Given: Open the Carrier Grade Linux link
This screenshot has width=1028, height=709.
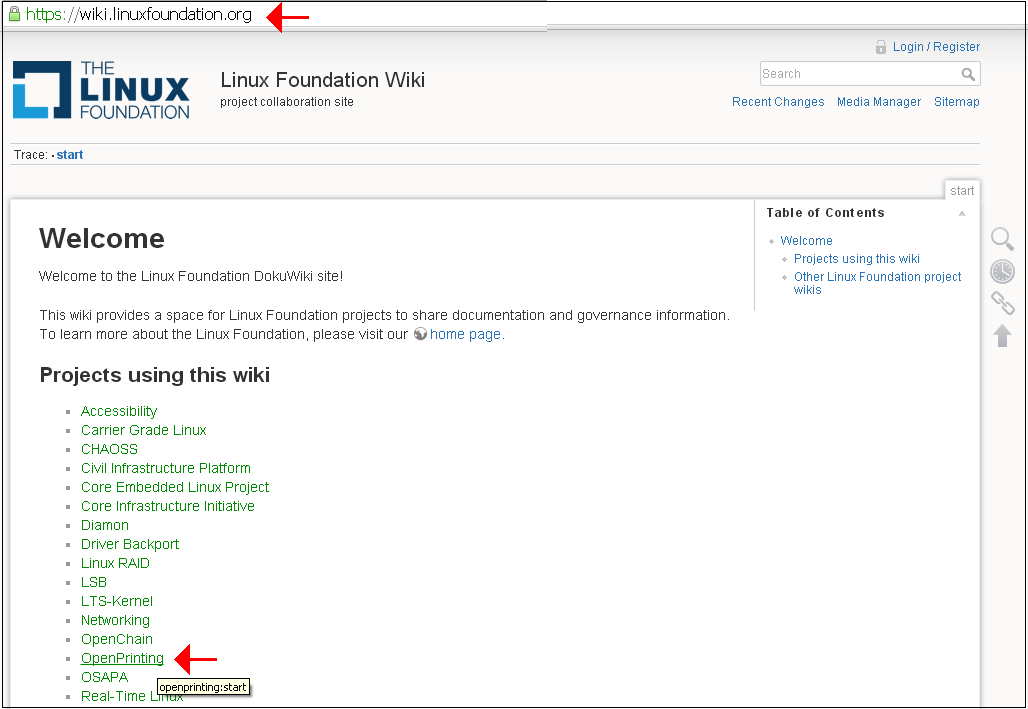Looking at the screenshot, I should tap(144, 430).
